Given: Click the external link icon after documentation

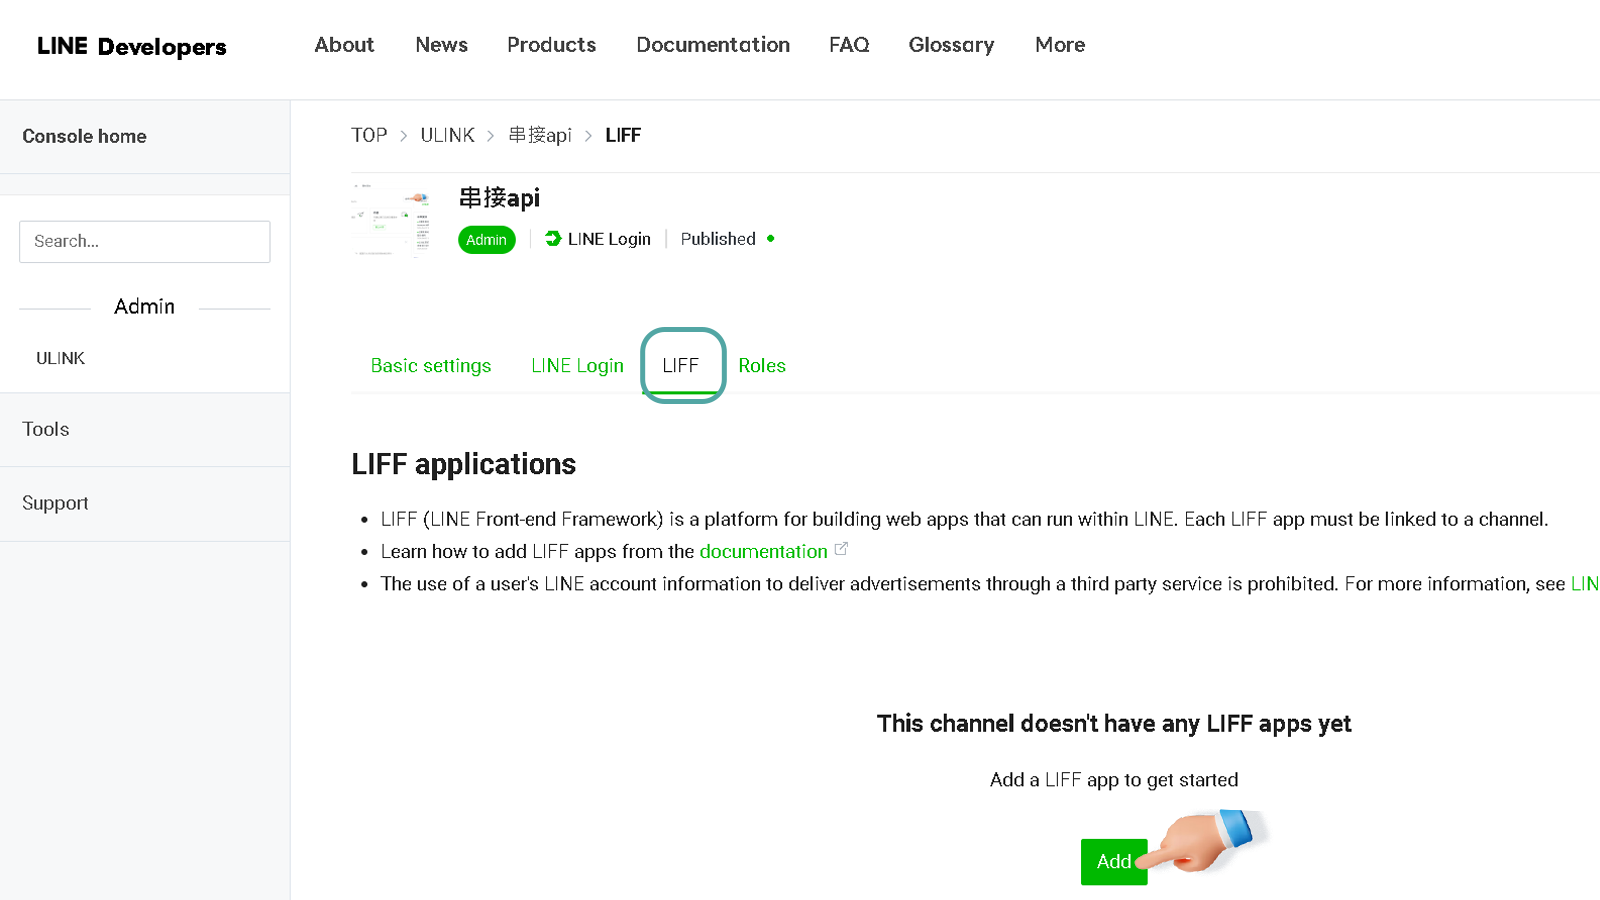Looking at the screenshot, I should (841, 549).
